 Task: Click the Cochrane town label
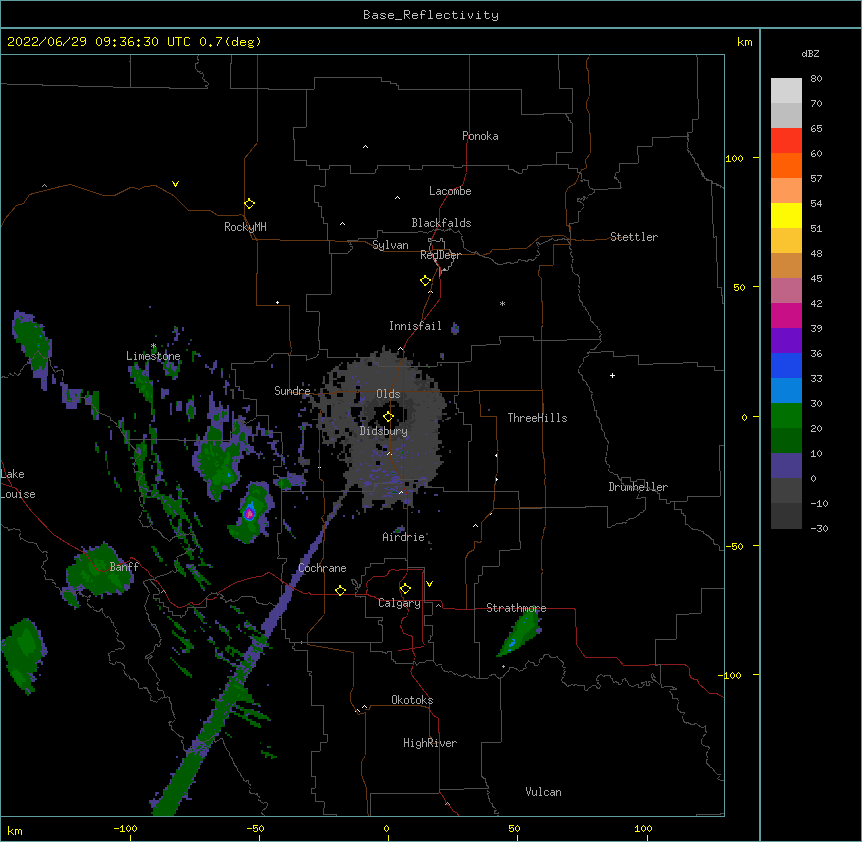coord(322,568)
